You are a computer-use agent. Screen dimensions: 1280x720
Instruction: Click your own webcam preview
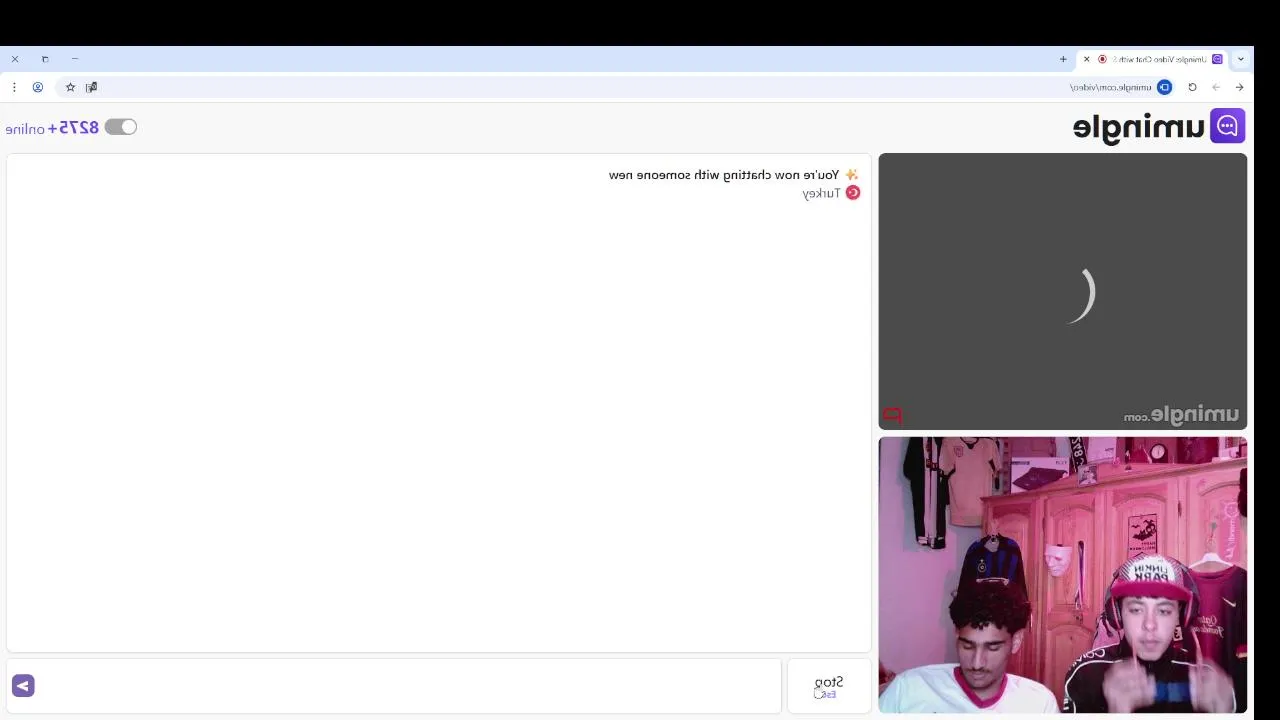(x=1063, y=575)
